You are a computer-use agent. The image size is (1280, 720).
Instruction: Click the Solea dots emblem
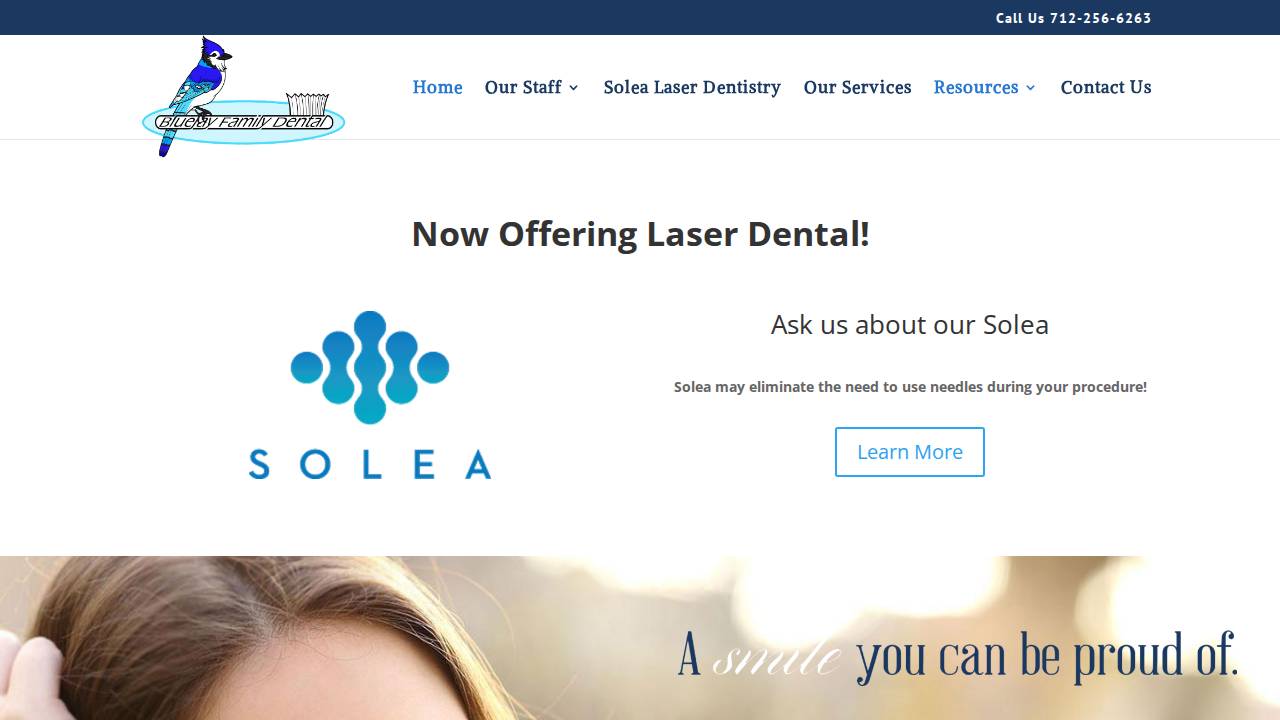[370, 367]
